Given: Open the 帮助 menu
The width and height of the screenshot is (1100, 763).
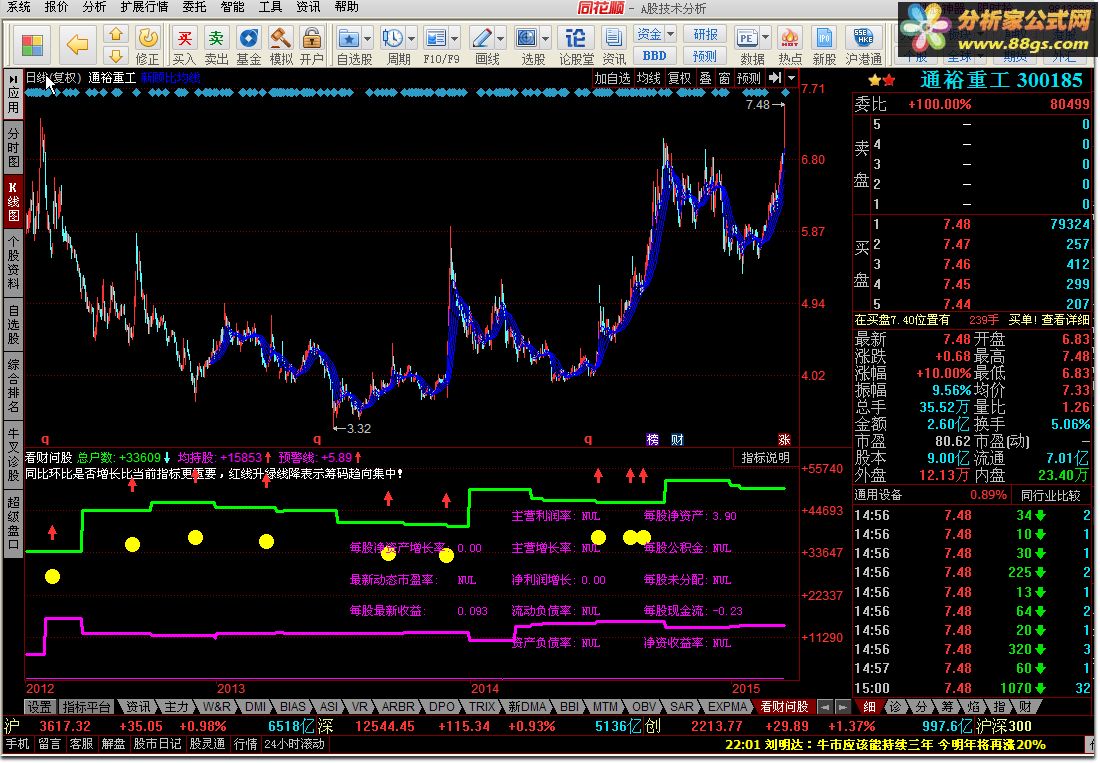Looking at the screenshot, I should [347, 7].
